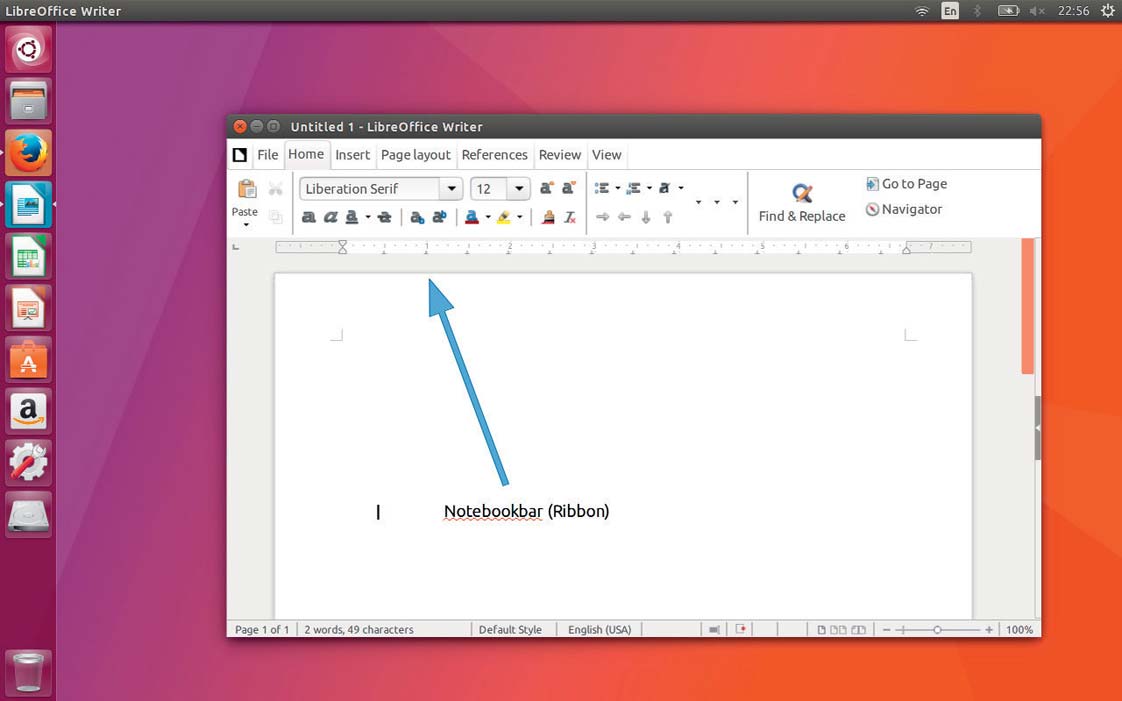Click the Copy icon below Cut

pos(275,217)
